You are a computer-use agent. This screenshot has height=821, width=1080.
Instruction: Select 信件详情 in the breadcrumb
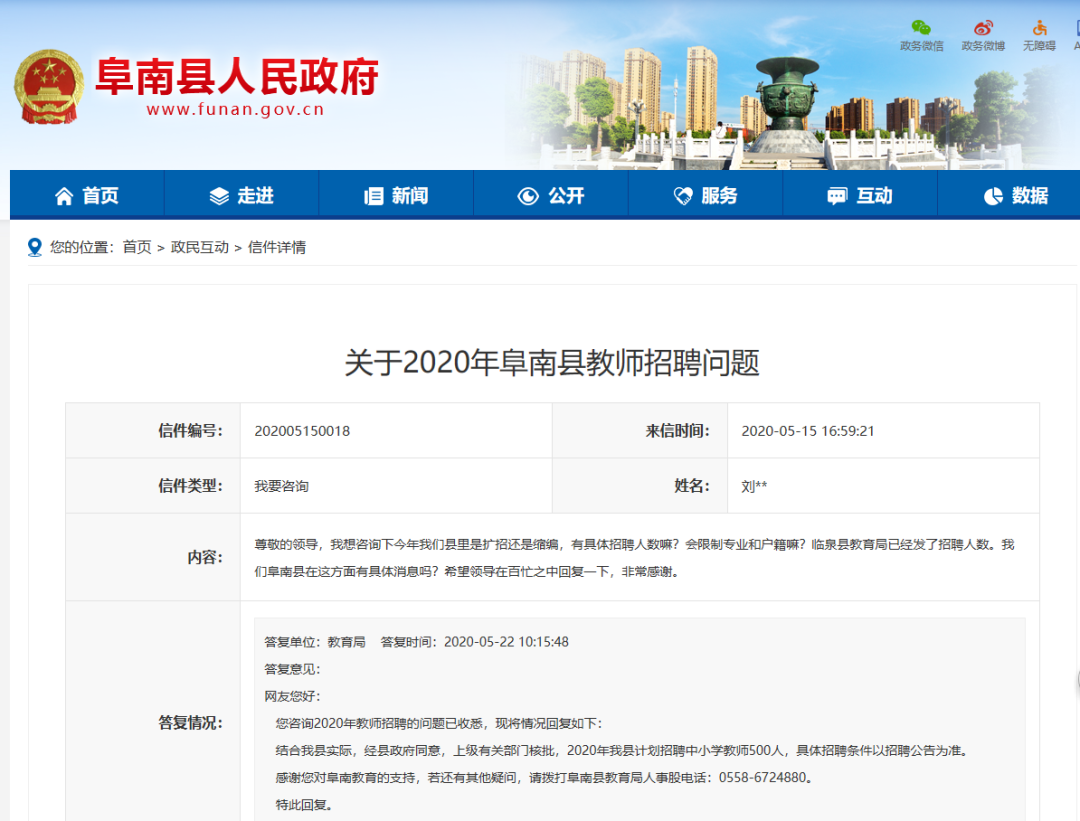pyautogui.click(x=277, y=247)
